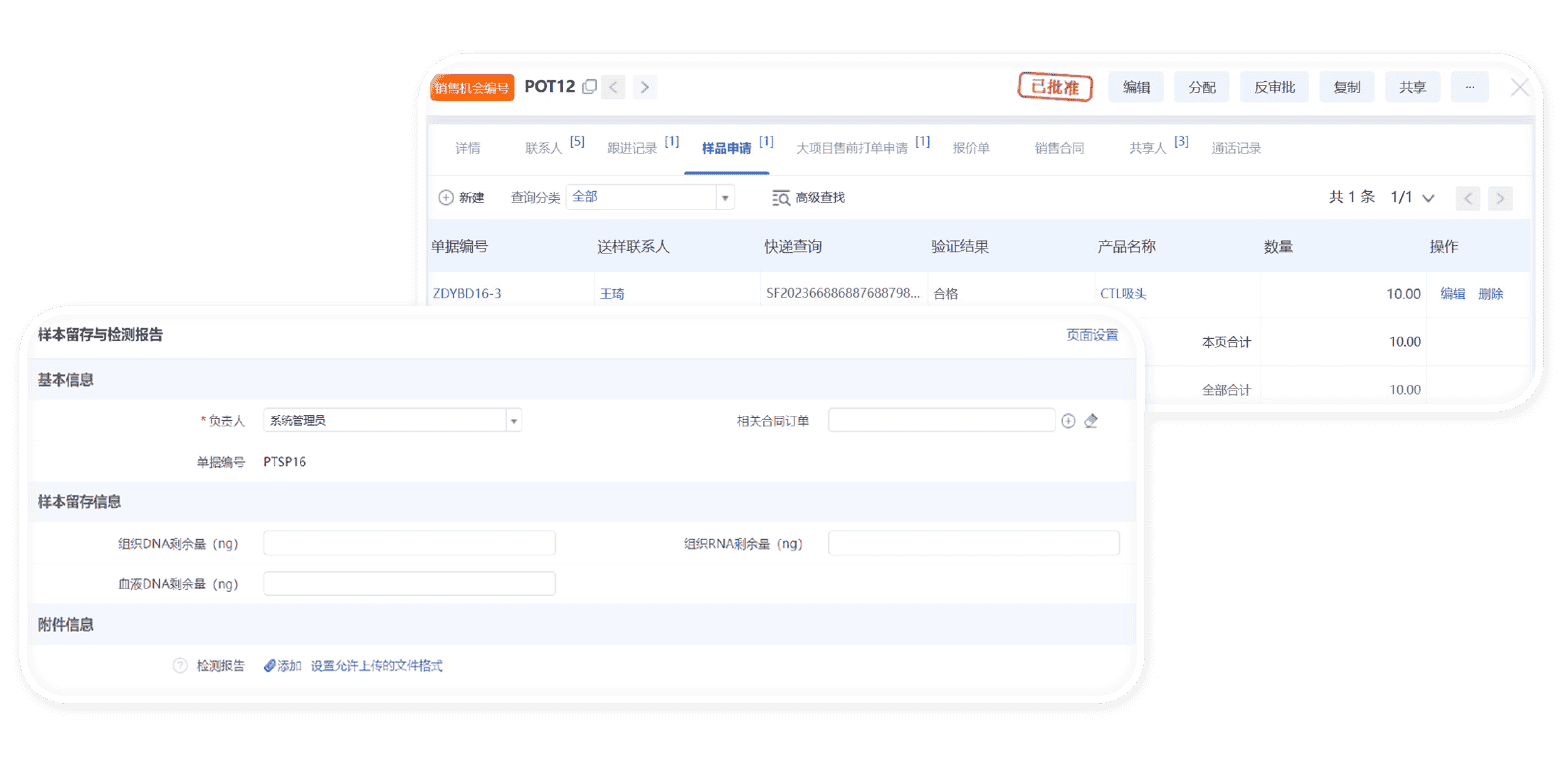Open the ZDYBD16-3 record link
This screenshot has width=1560, height=762.
[x=467, y=294]
